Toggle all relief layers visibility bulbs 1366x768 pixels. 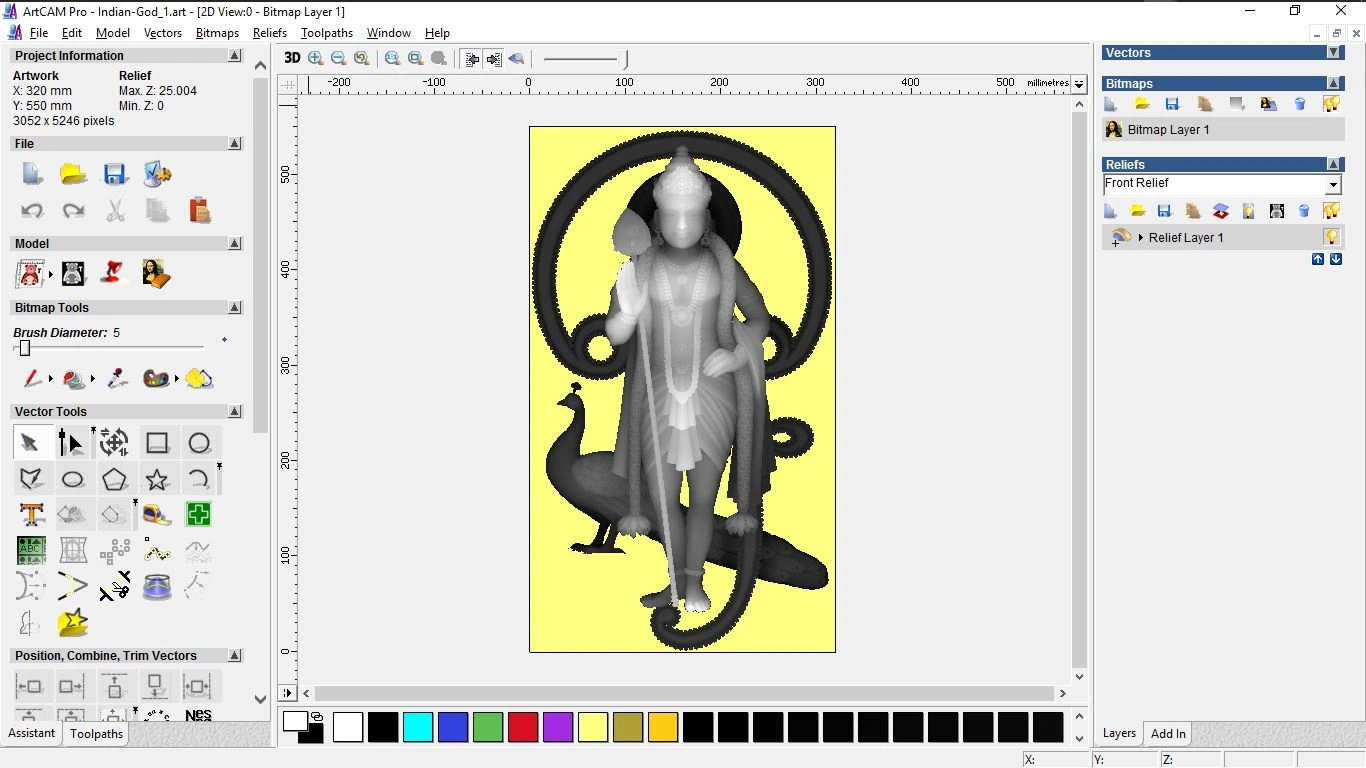coord(1331,211)
